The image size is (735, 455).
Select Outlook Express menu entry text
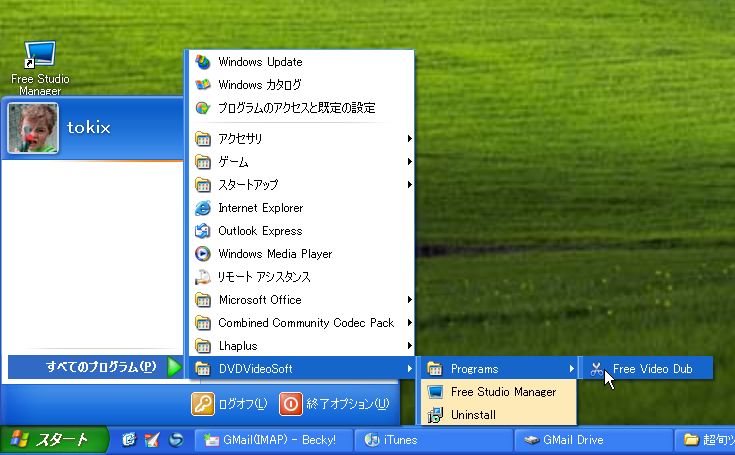pos(260,231)
